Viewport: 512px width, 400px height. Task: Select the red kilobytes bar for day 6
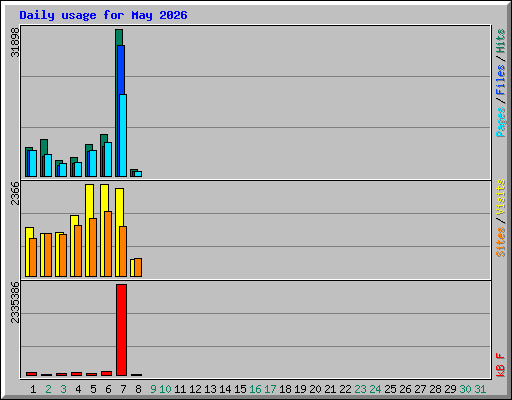pyautogui.click(x=106, y=373)
